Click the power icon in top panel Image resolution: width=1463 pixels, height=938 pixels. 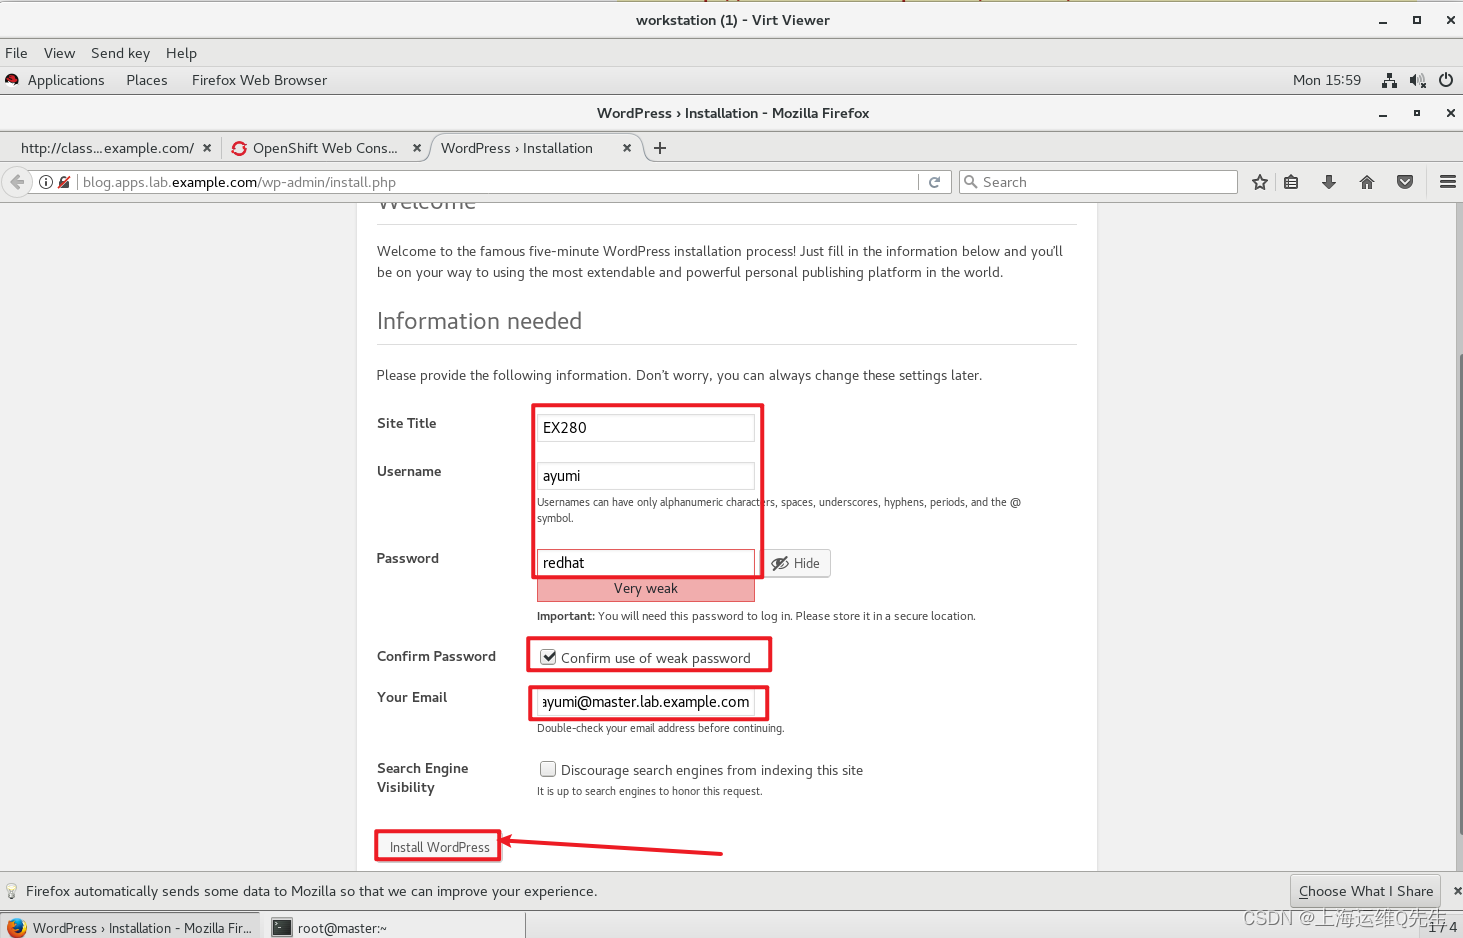(x=1446, y=80)
